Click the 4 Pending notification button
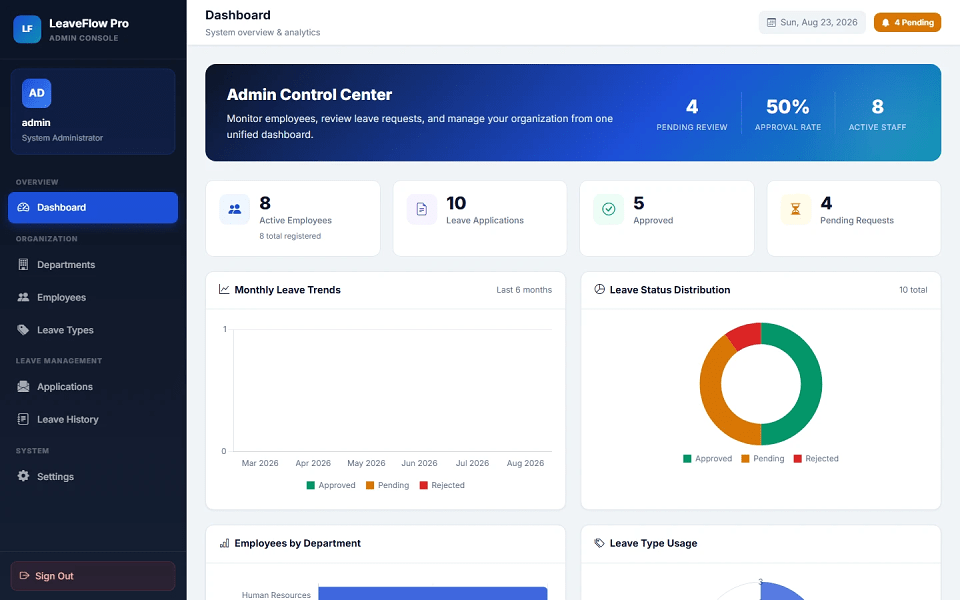 [907, 23]
